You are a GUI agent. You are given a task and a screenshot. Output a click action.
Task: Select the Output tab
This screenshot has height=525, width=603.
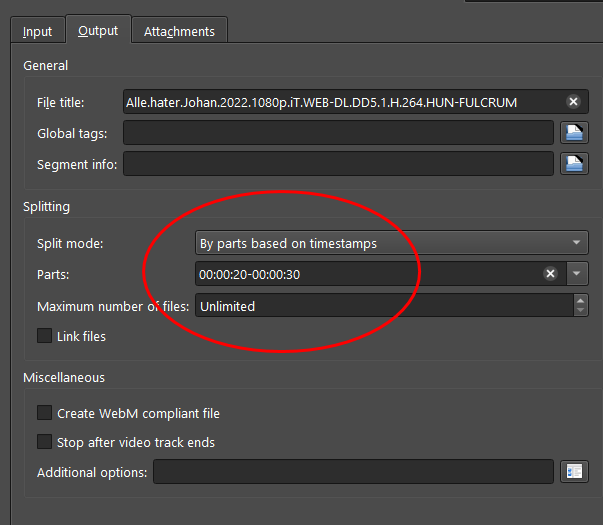(98, 30)
